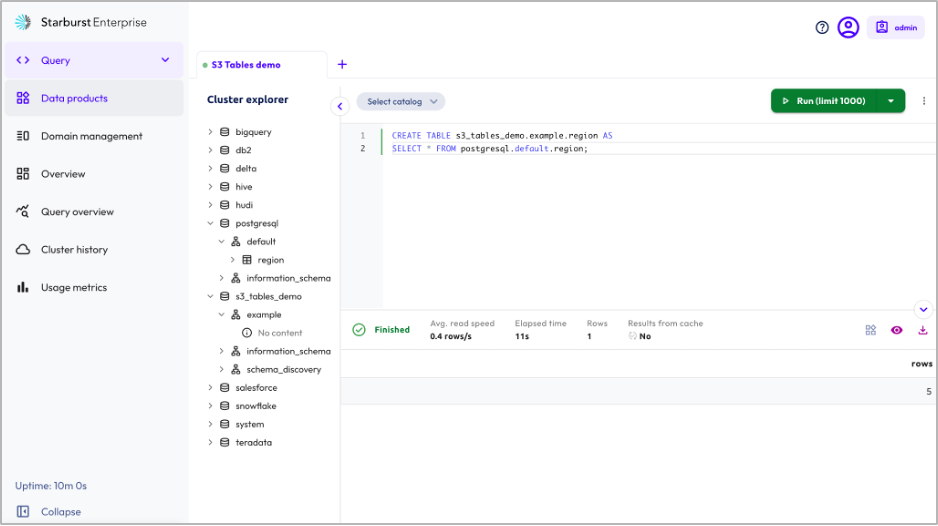This screenshot has height=526, width=938.
Task: Open the Run button dropdown arrow
Action: 891,101
